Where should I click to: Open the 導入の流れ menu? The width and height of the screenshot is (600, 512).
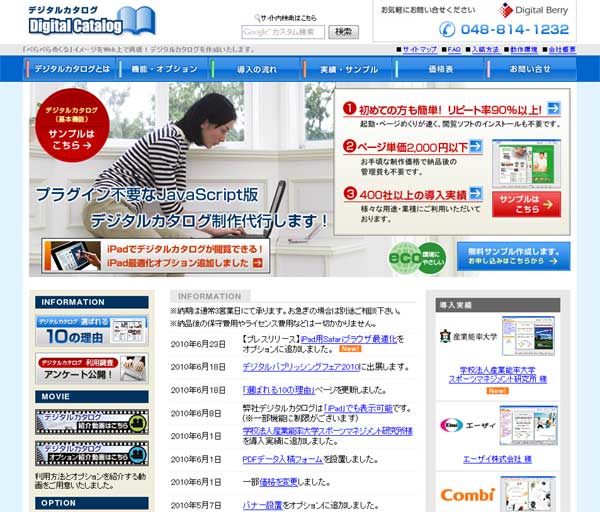[x=256, y=69]
